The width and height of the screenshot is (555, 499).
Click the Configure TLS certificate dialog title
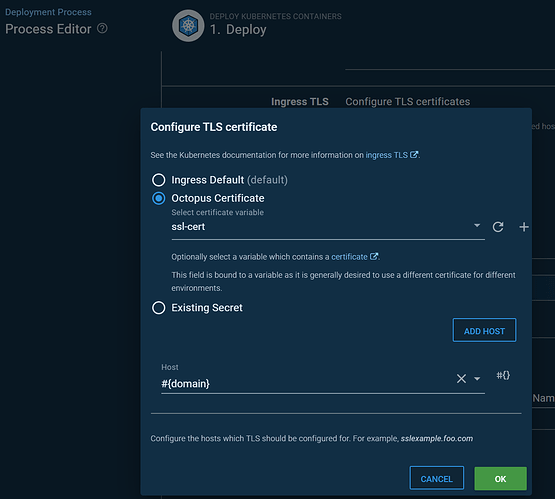(x=214, y=127)
